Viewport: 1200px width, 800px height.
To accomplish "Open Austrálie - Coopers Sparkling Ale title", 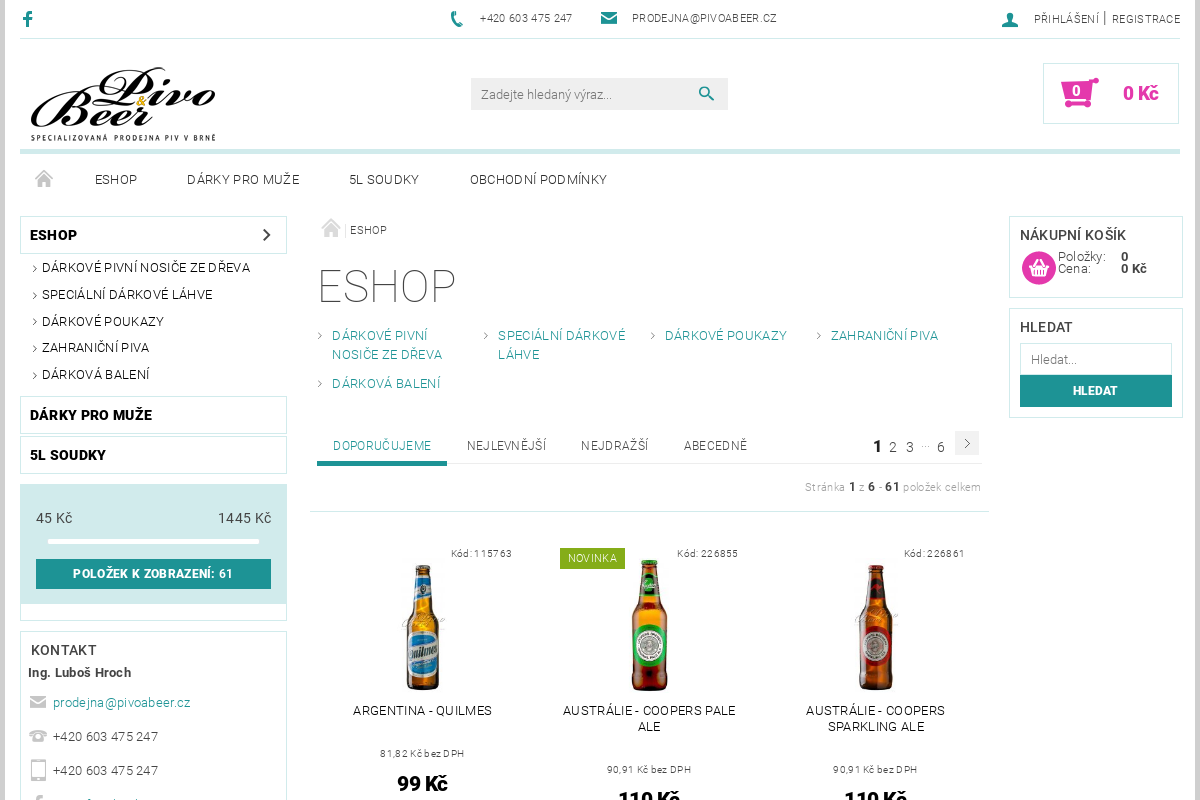I will (876, 719).
